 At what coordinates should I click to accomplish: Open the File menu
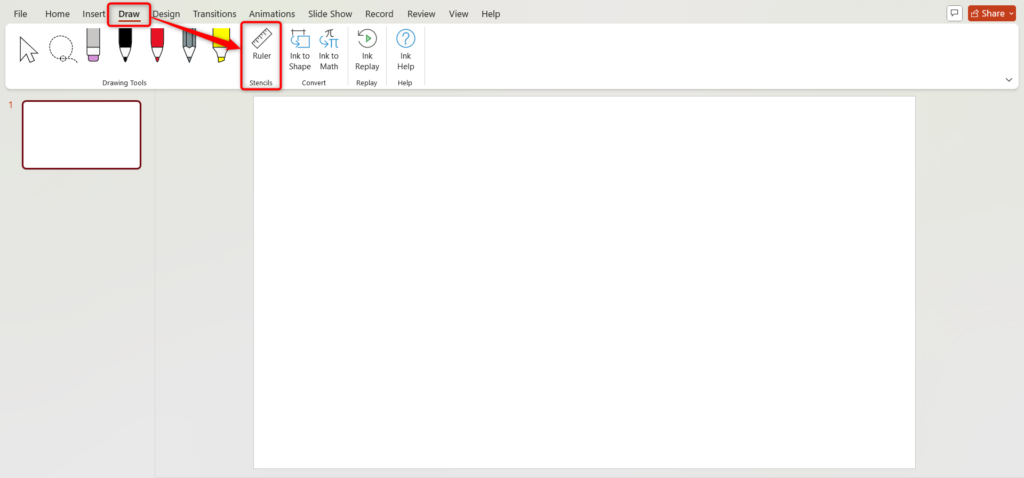pyautogui.click(x=20, y=14)
